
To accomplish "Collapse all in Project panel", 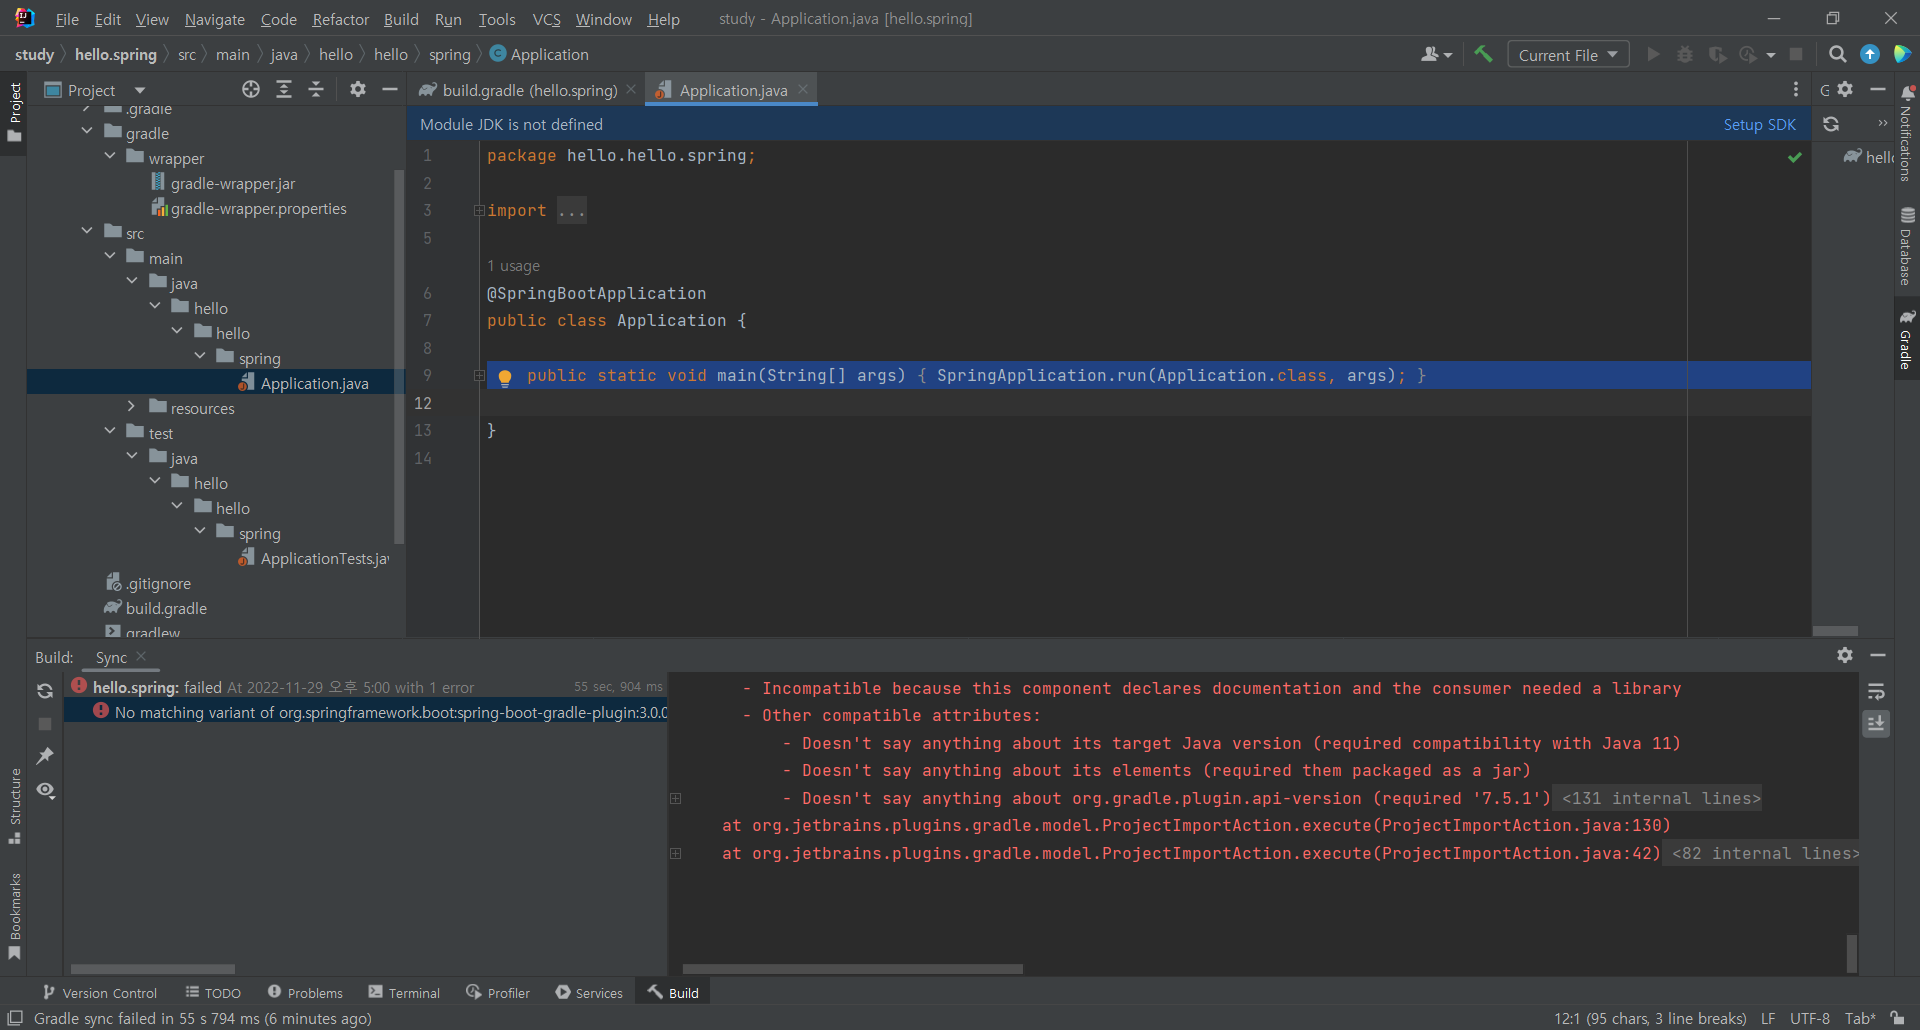I will point(316,90).
